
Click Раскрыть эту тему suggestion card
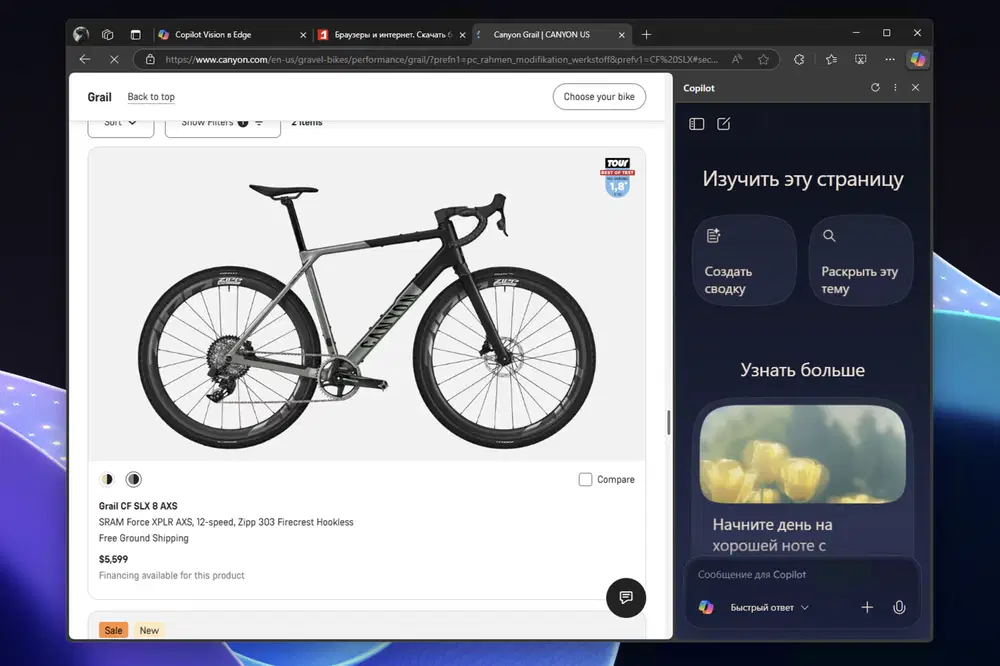coord(860,260)
